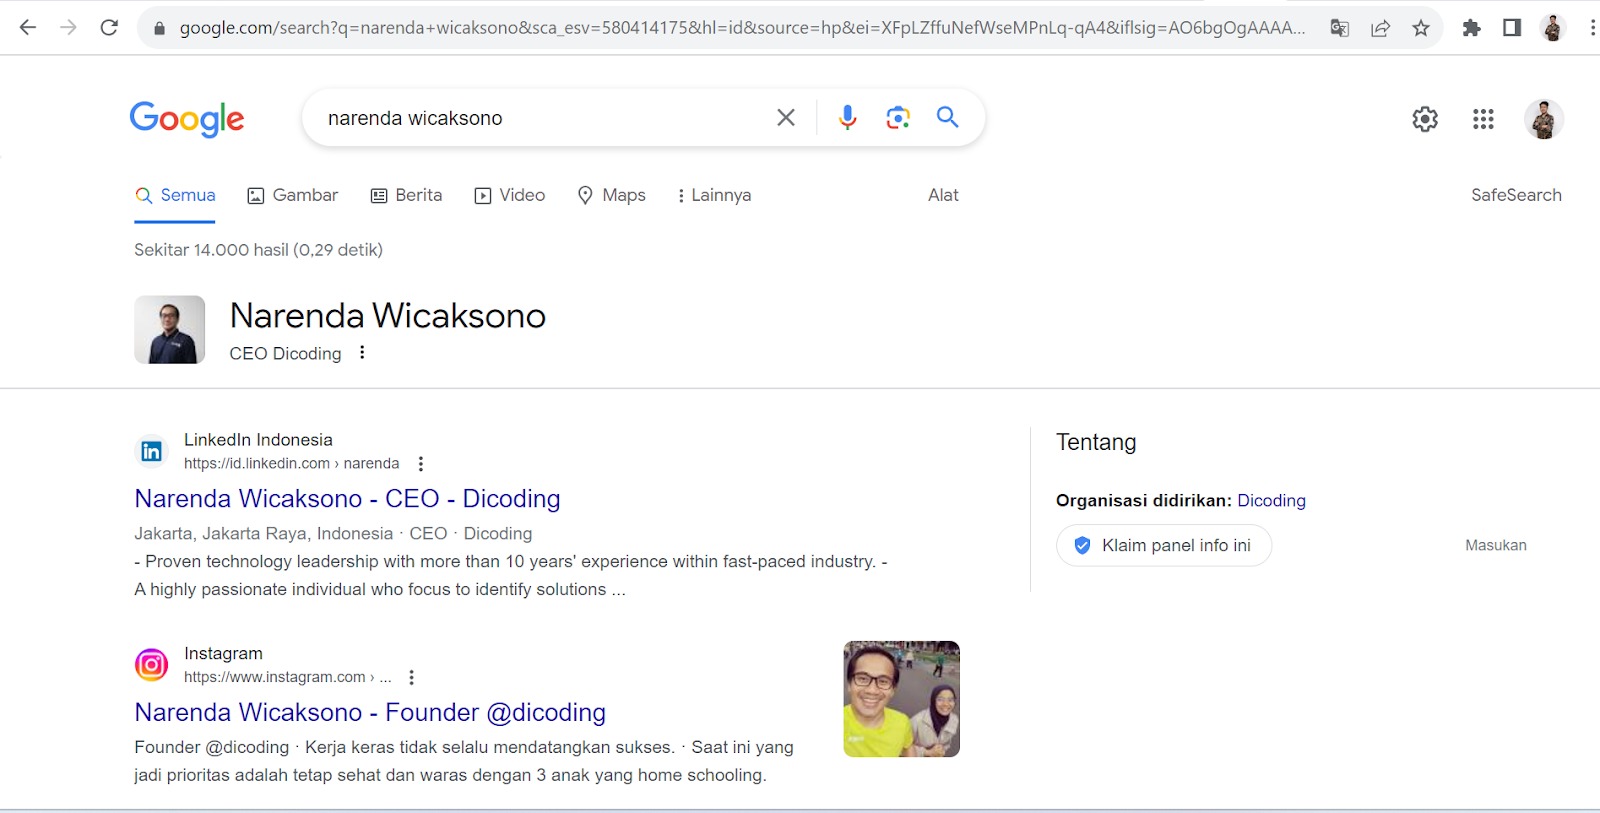Open three-dot menu next to CEO Dicoding
1600x813 pixels.
(x=362, y=353)
